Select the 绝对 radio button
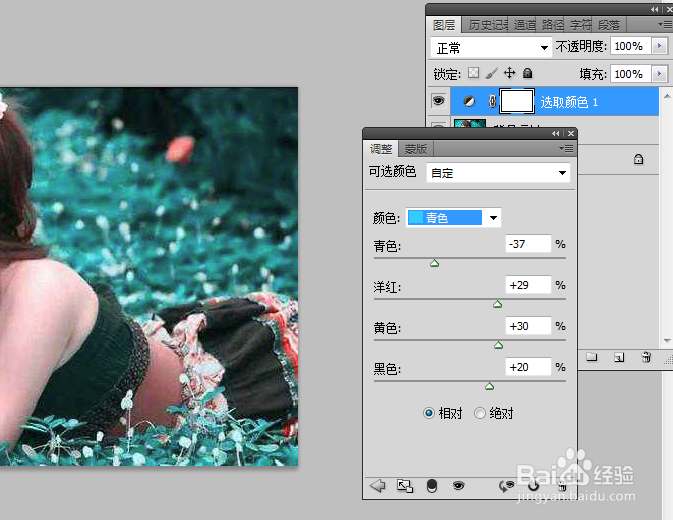Viewport: 673px width, 520px height. (x=479, y=413)
